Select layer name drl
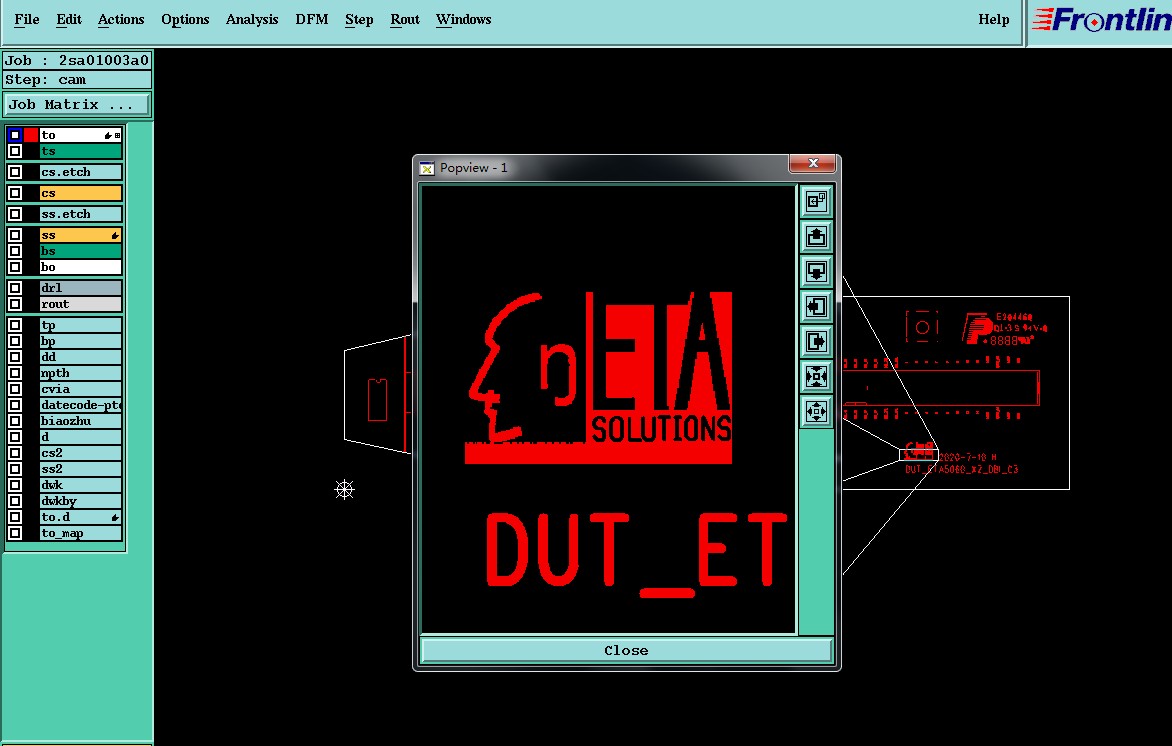The image size is (1172, 746). pos(81,288)
